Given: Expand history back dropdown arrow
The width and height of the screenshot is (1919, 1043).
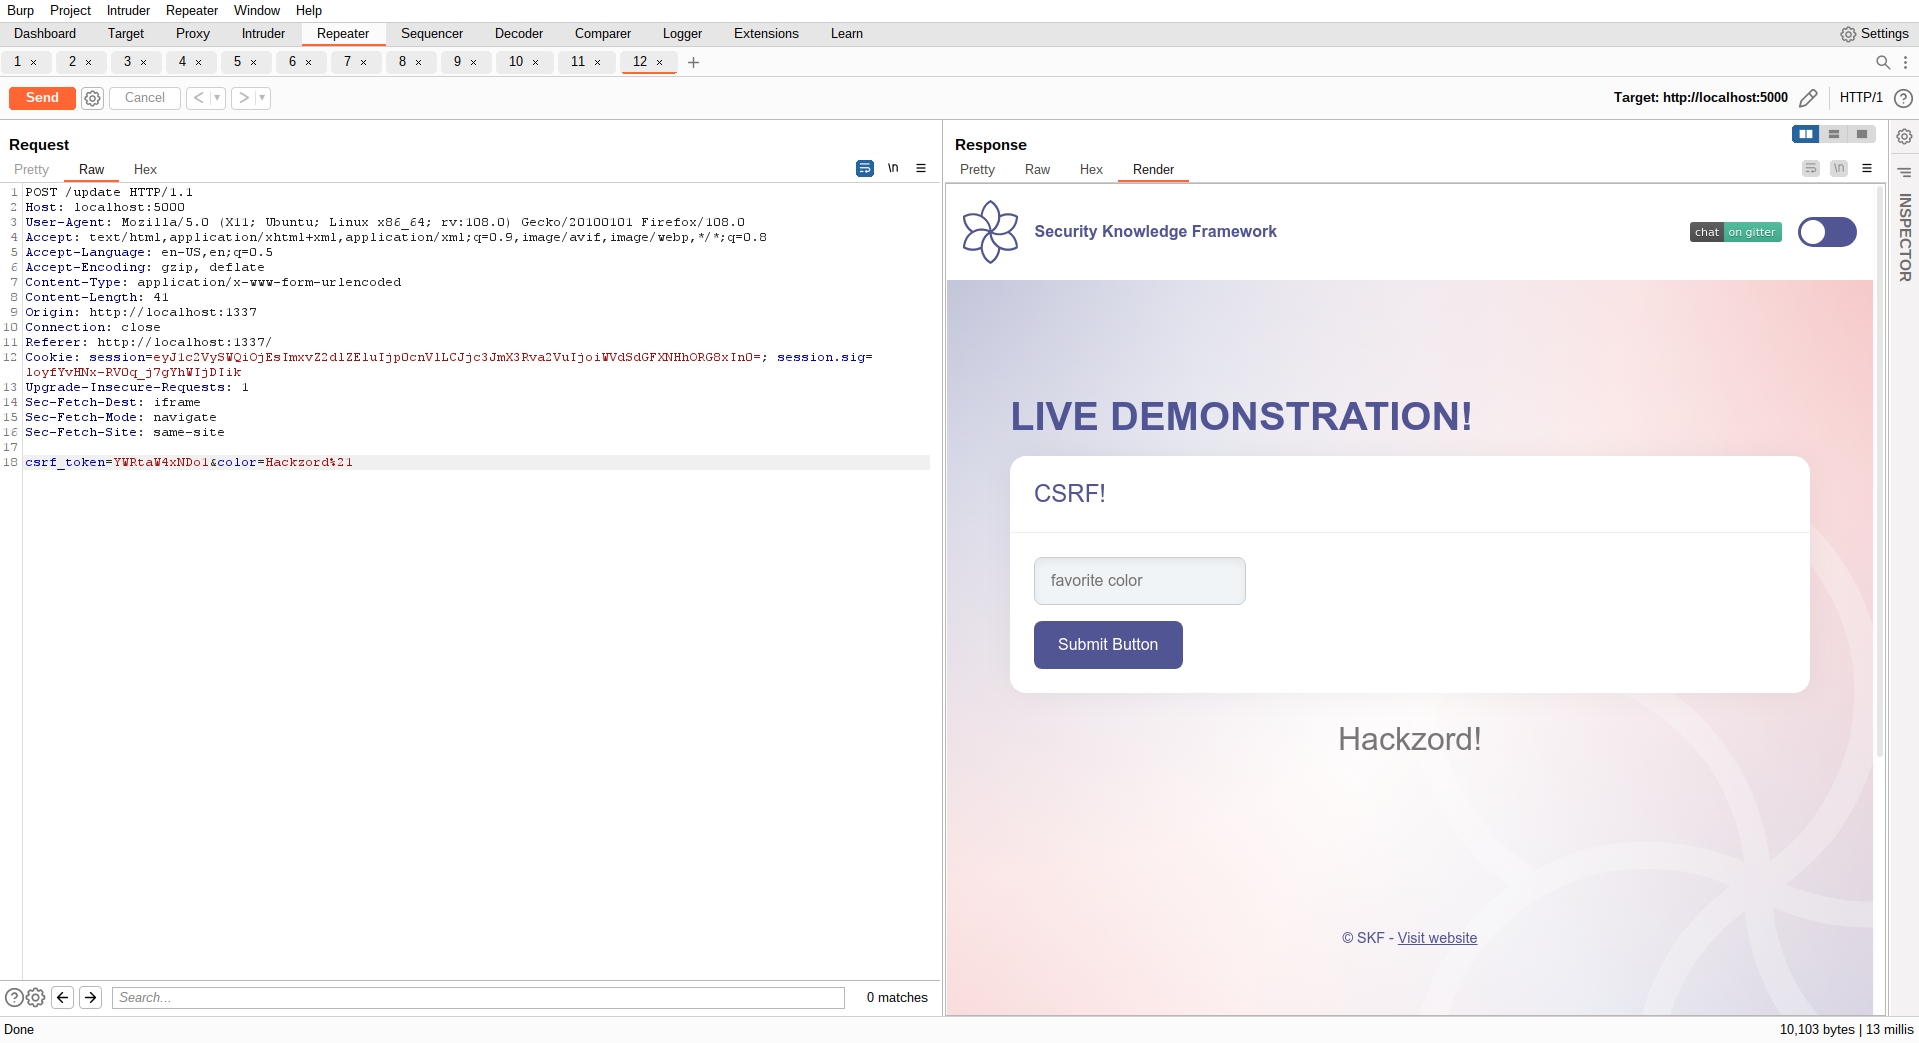Looking at the screenshot, I should point(217,98).
